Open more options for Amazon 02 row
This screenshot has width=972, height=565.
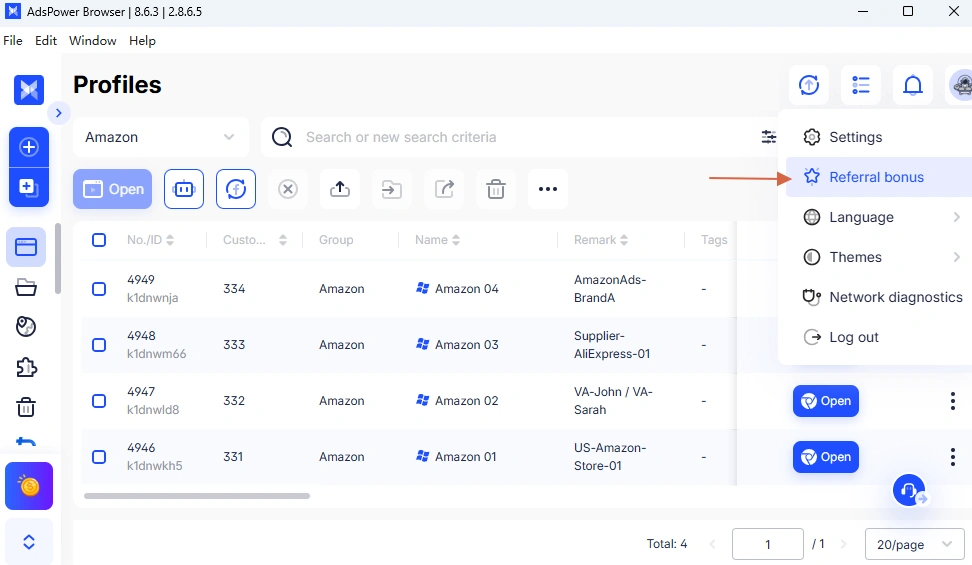(x=953, y=401)
